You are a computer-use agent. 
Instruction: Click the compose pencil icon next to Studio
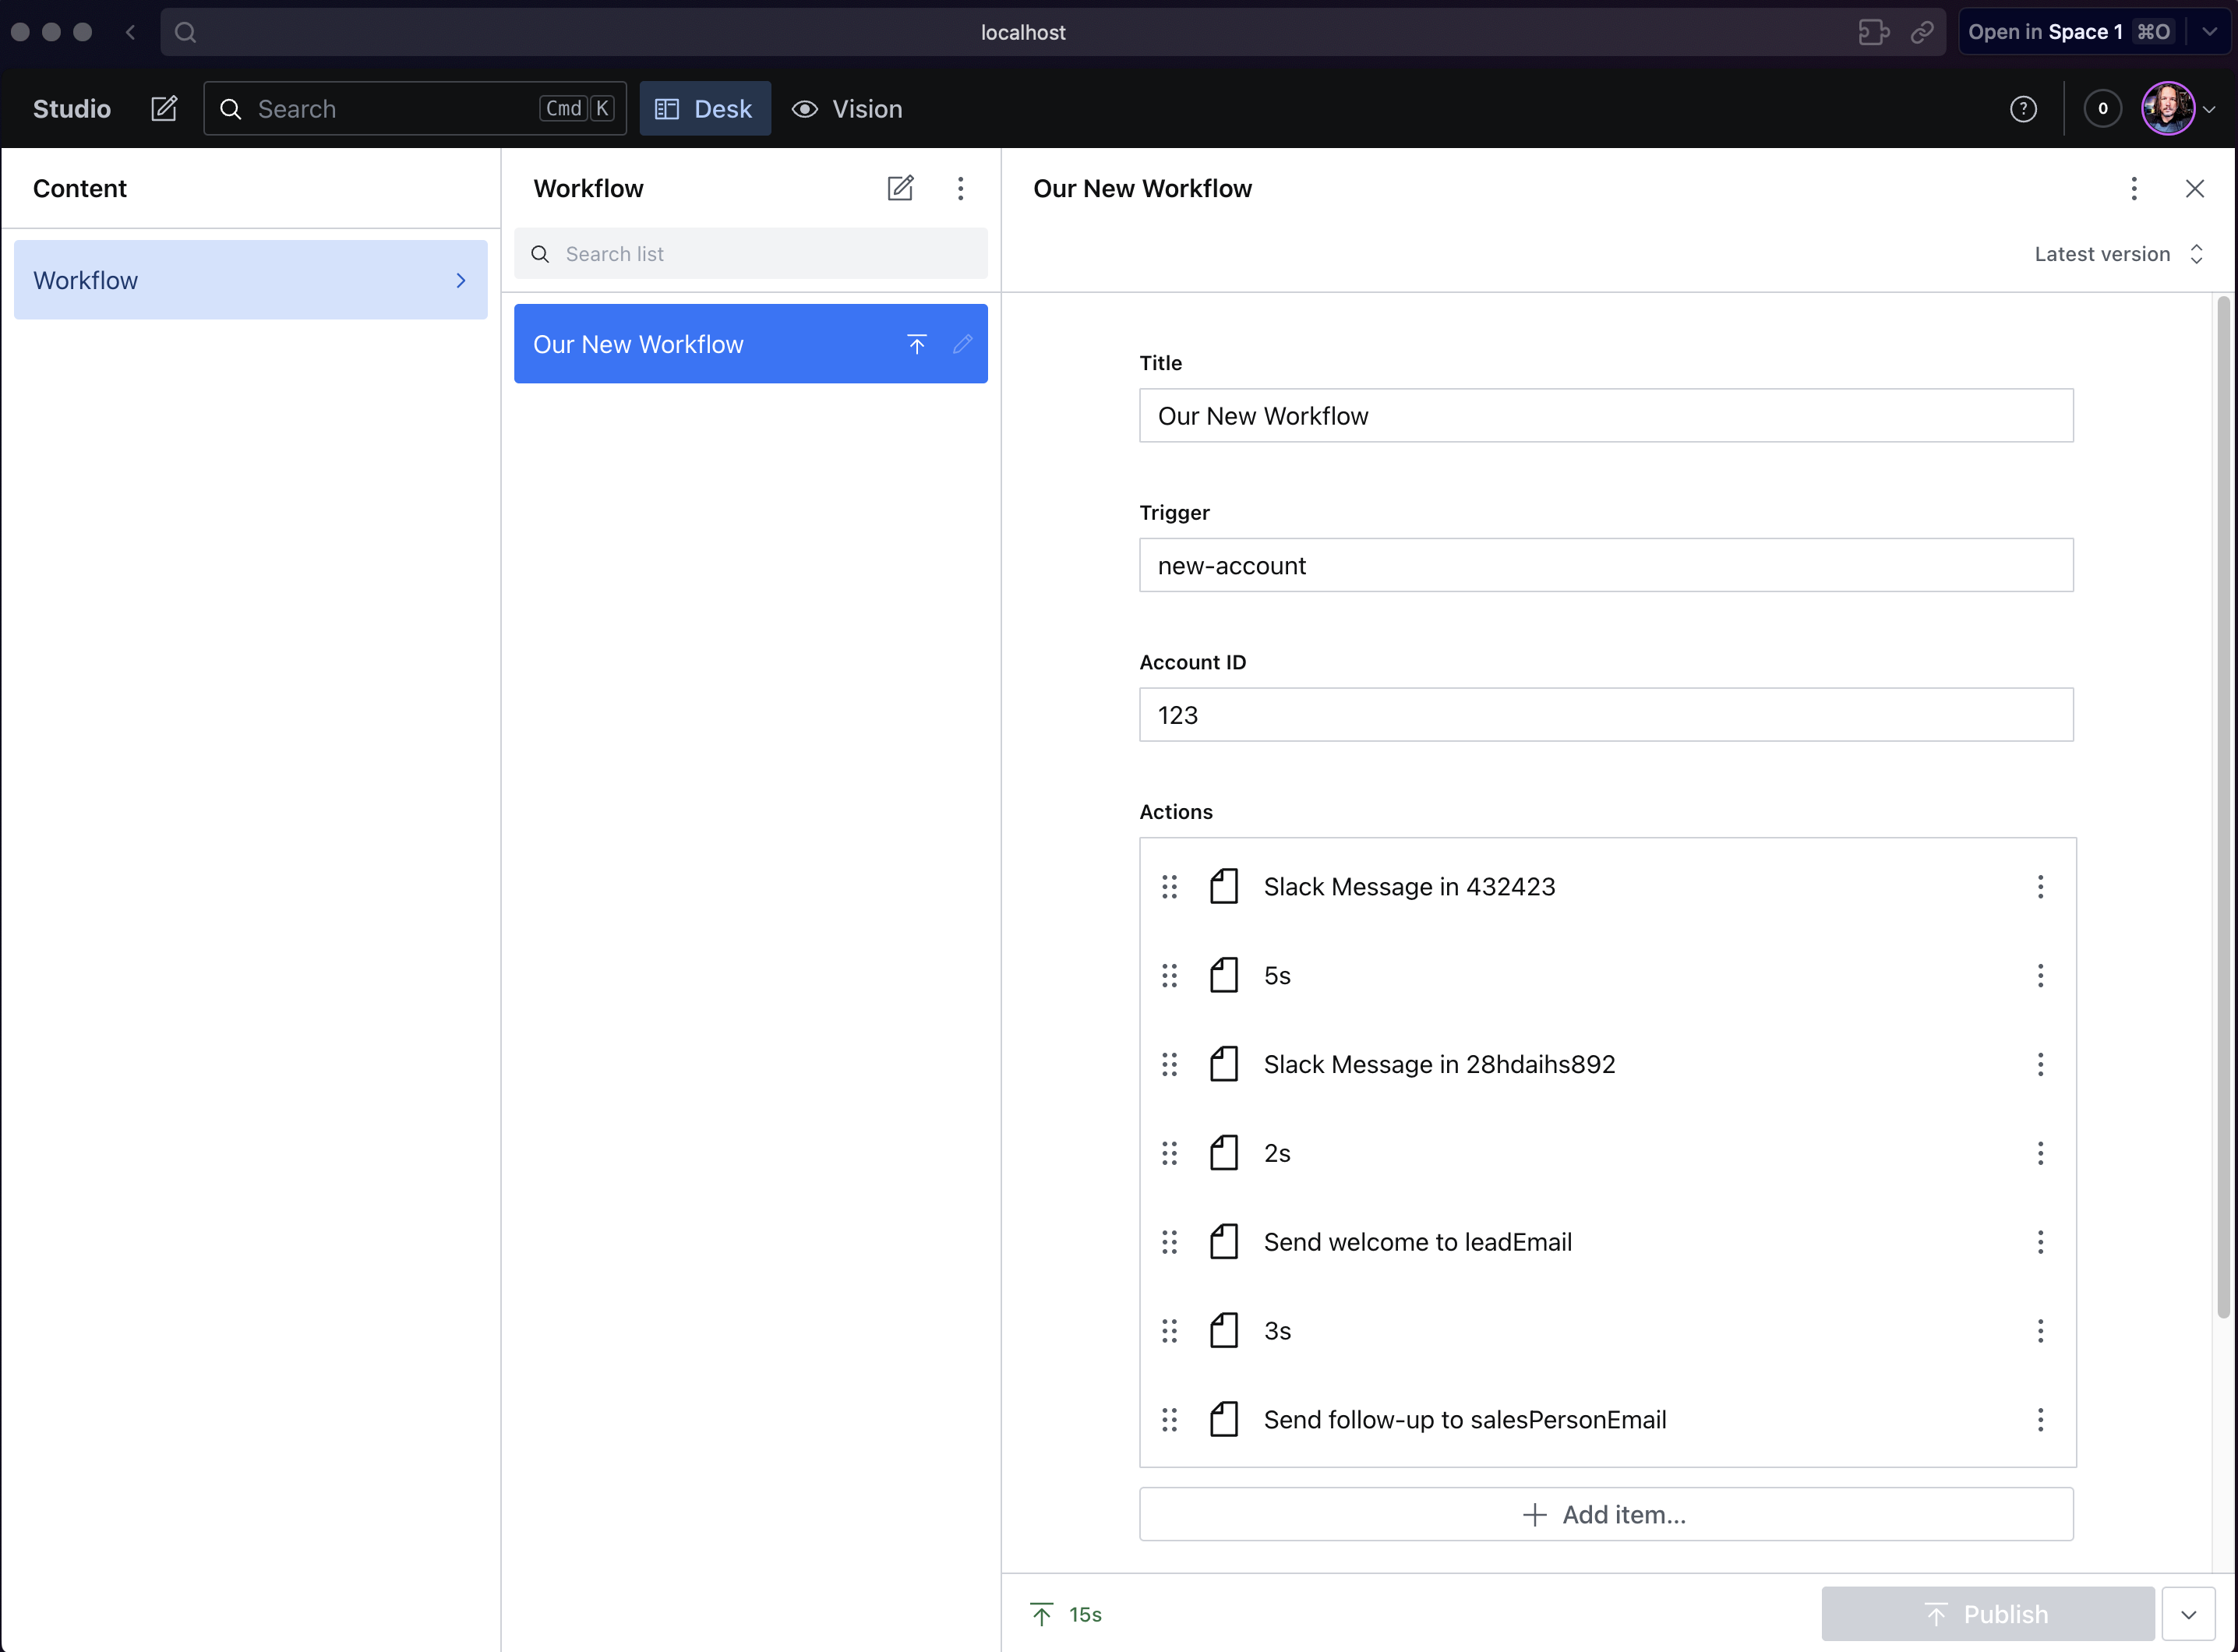pos(164,108)
